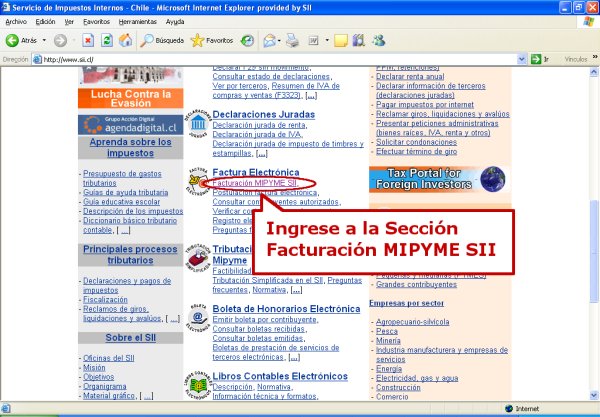Click Declaración jurada de renta link

259,125
